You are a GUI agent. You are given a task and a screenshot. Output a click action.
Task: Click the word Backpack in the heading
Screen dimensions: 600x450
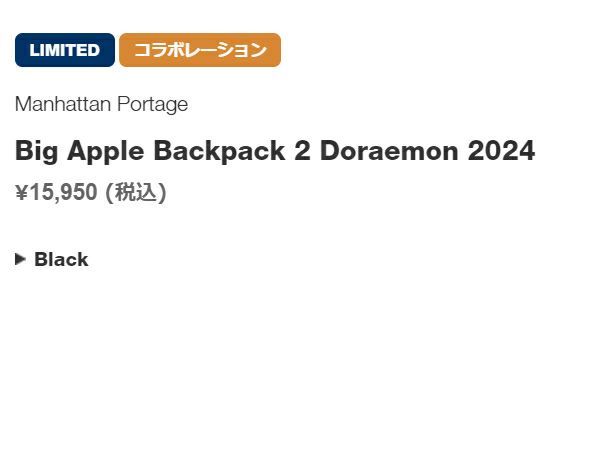click(x=219, y=152)
